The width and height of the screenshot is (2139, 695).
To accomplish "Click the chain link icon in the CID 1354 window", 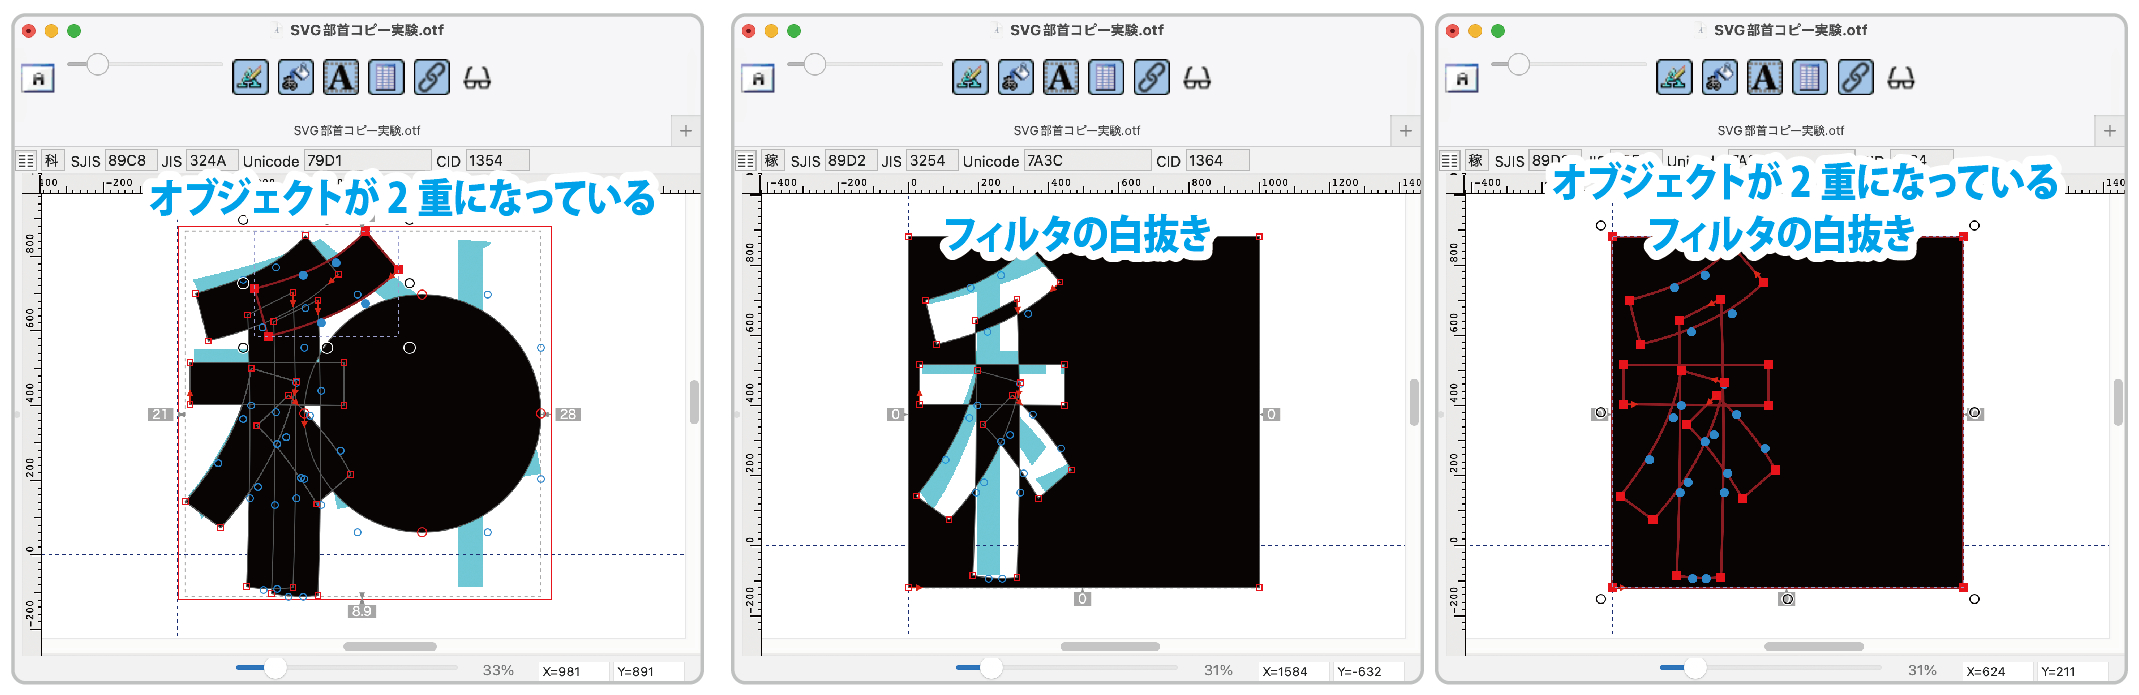I will 431,77.
